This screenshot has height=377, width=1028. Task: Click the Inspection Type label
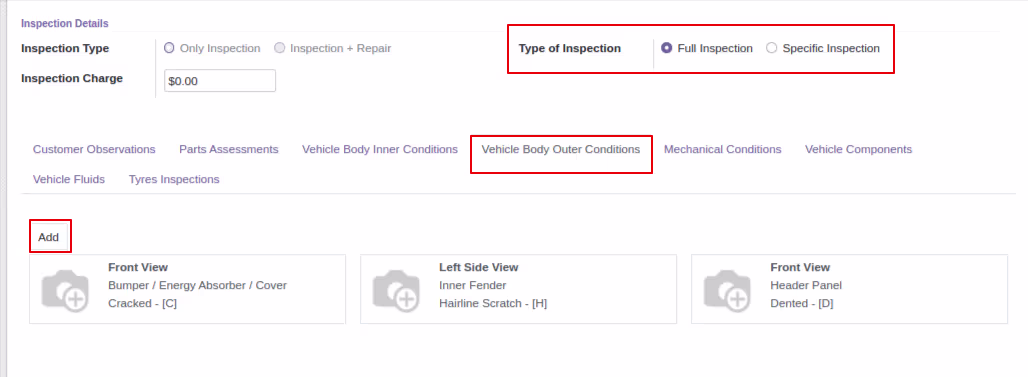pos(65,49)
